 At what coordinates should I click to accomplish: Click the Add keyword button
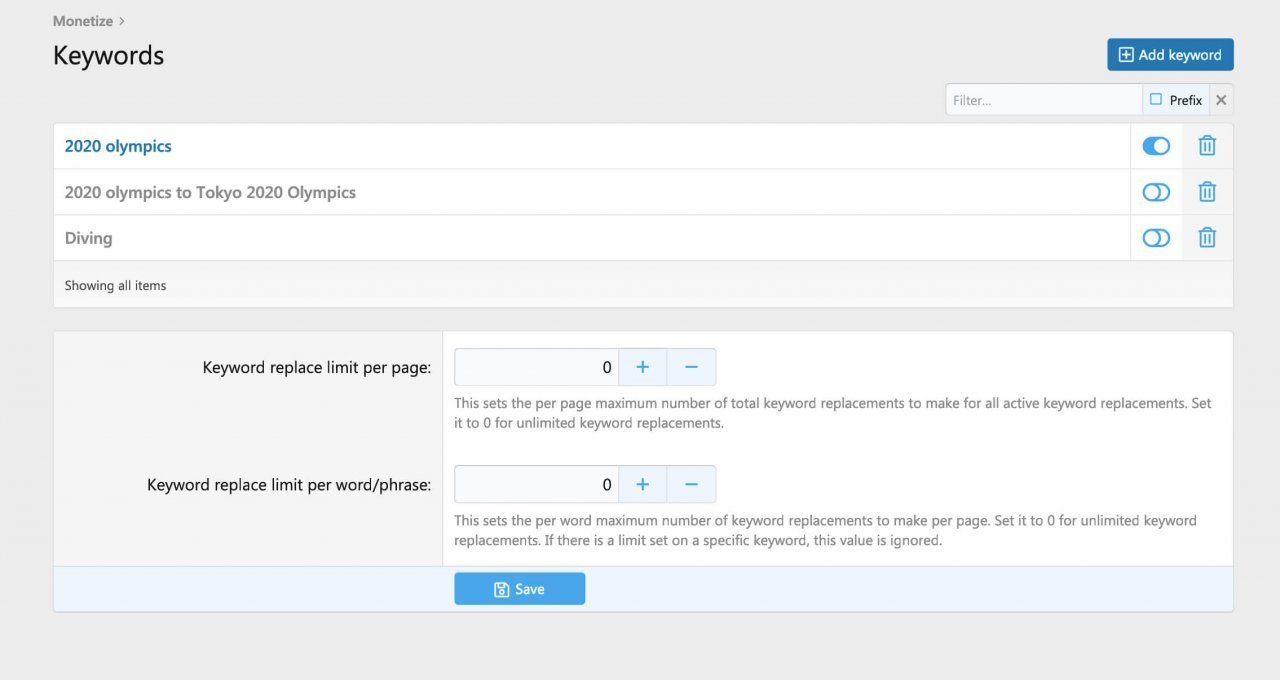pyautogui.click(x=1170, y=55)
